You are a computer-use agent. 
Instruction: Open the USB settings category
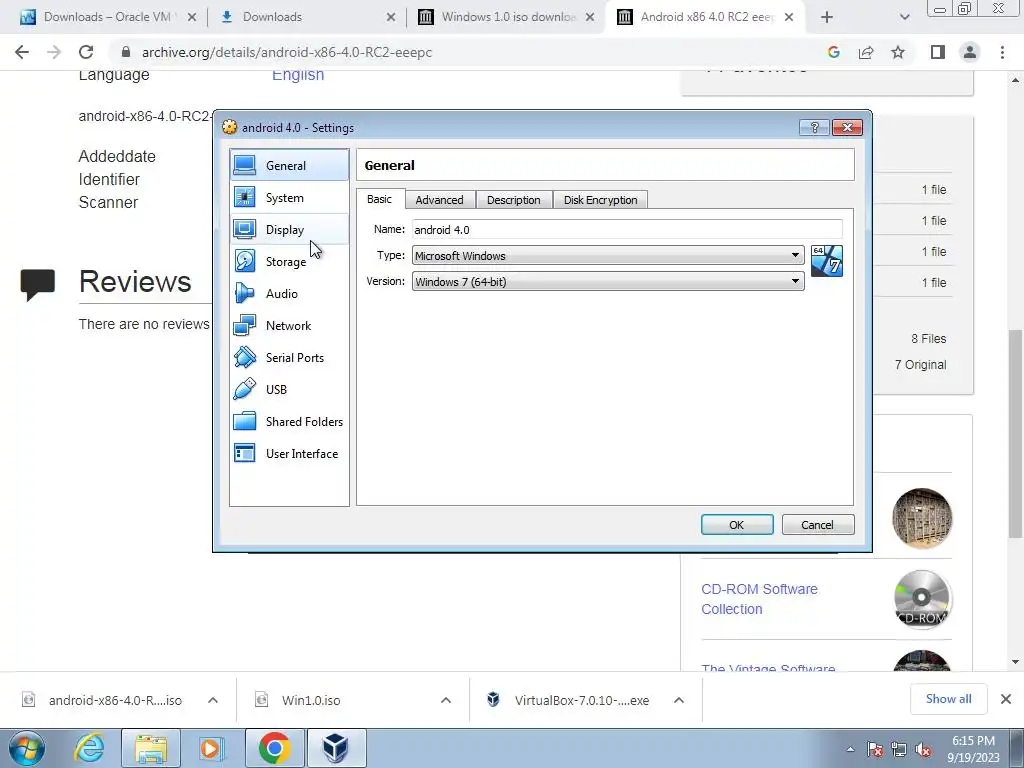[289, 389]
